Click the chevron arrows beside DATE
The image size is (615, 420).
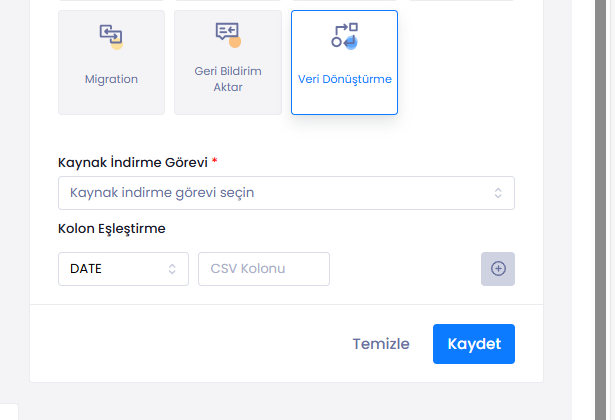tap(172, 269)
